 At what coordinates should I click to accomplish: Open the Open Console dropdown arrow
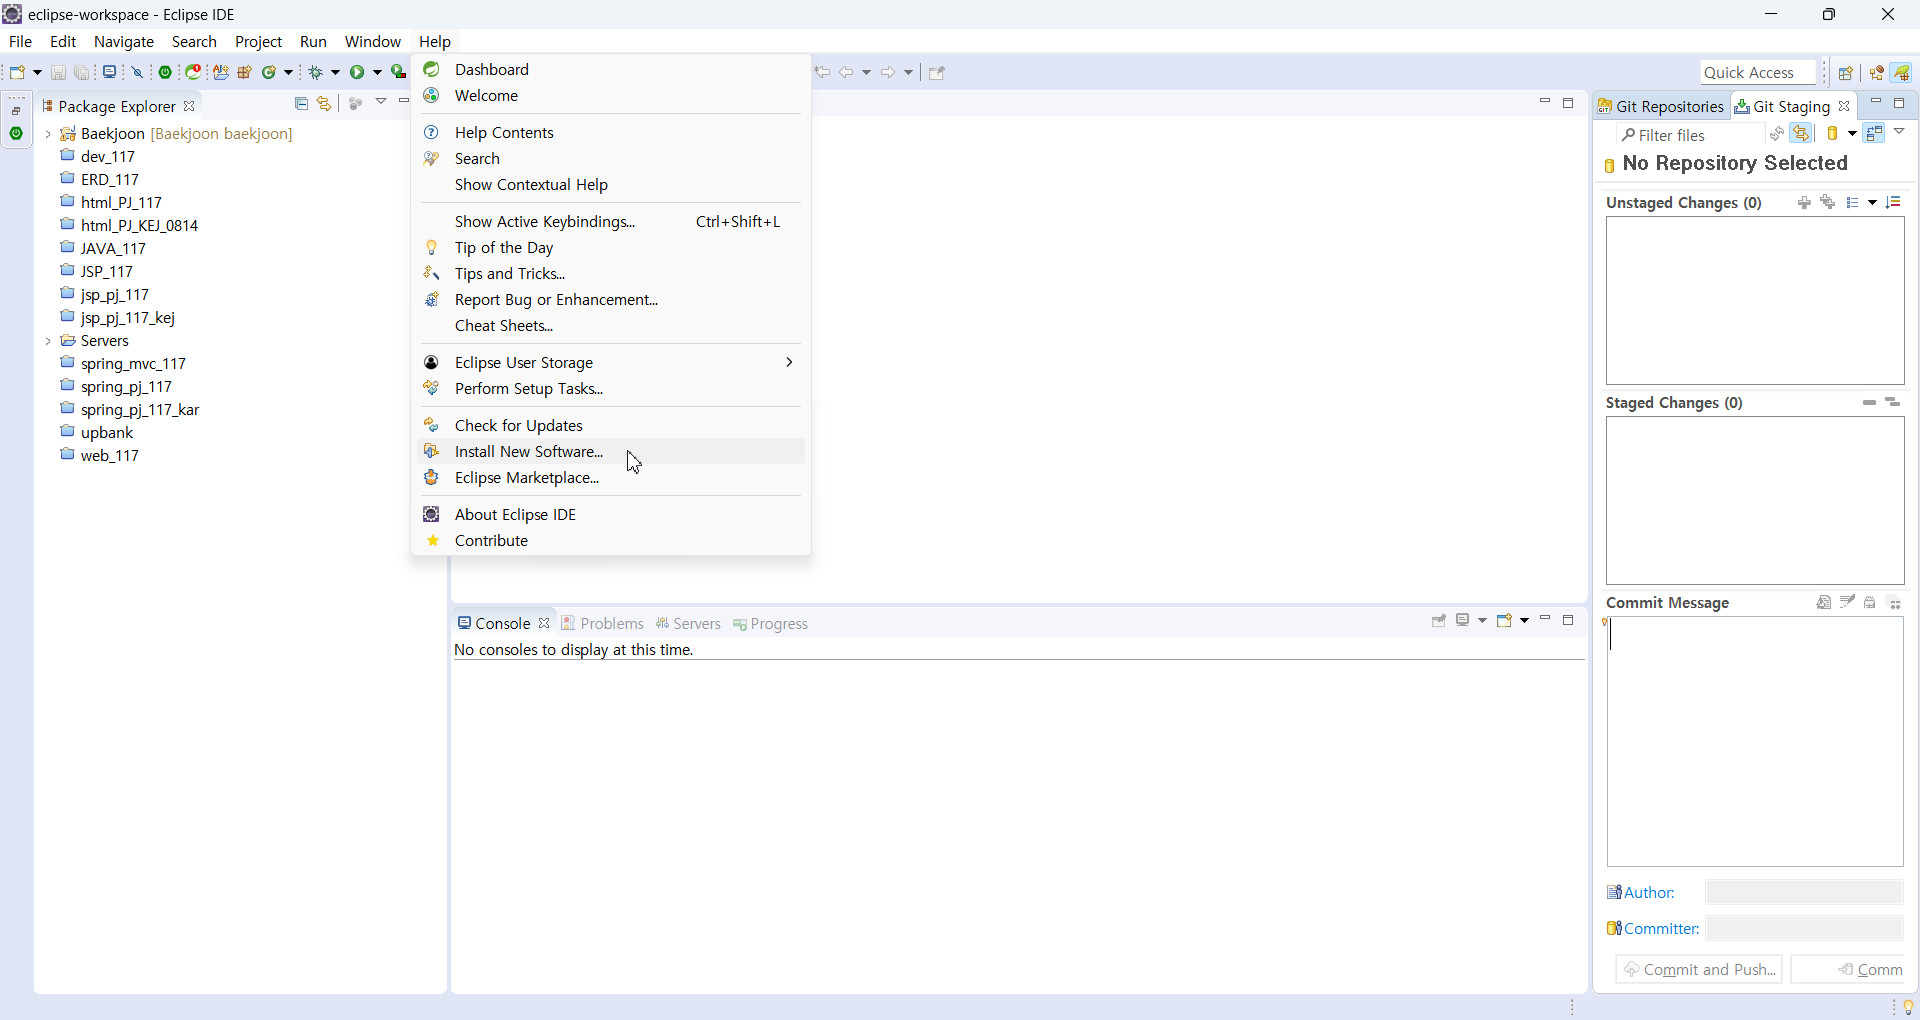pos(1524,621)
